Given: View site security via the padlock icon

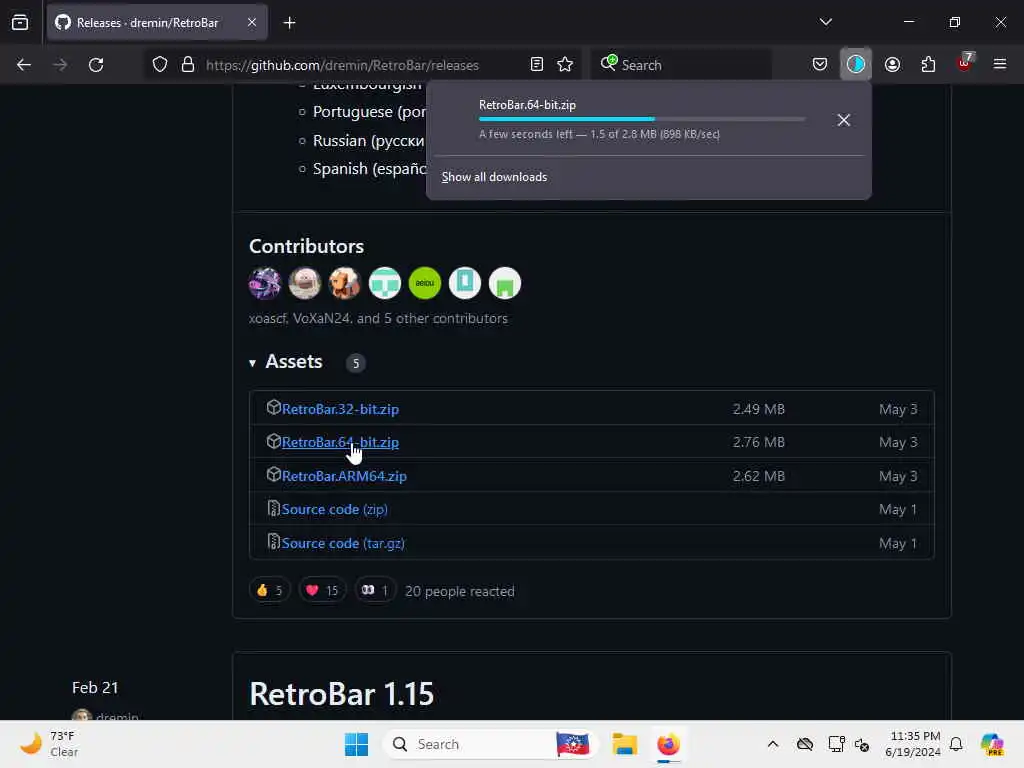Looking at the screenshot, I should tap(188, 65).
